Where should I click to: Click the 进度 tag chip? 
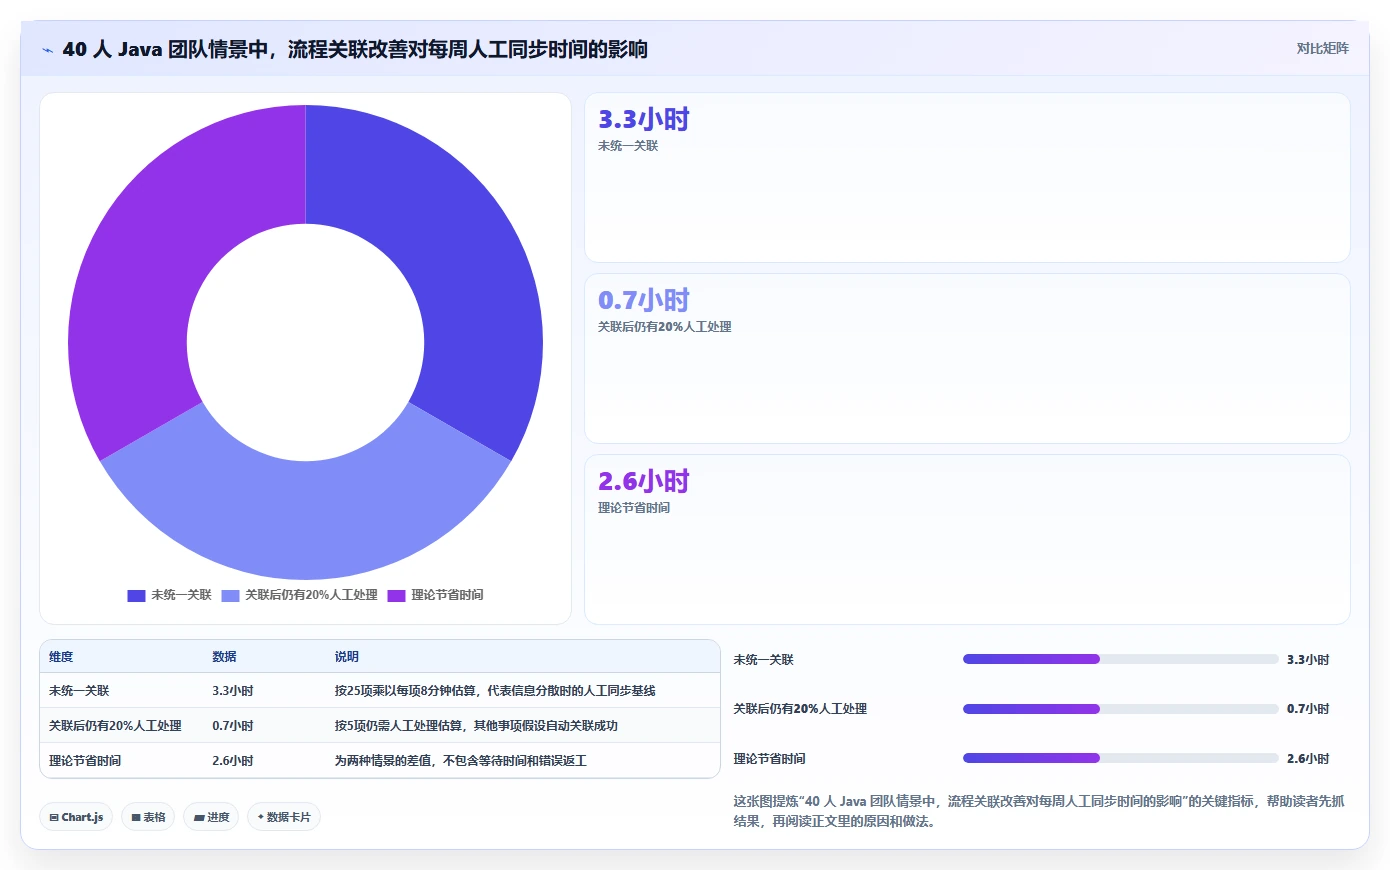(211, 817)
